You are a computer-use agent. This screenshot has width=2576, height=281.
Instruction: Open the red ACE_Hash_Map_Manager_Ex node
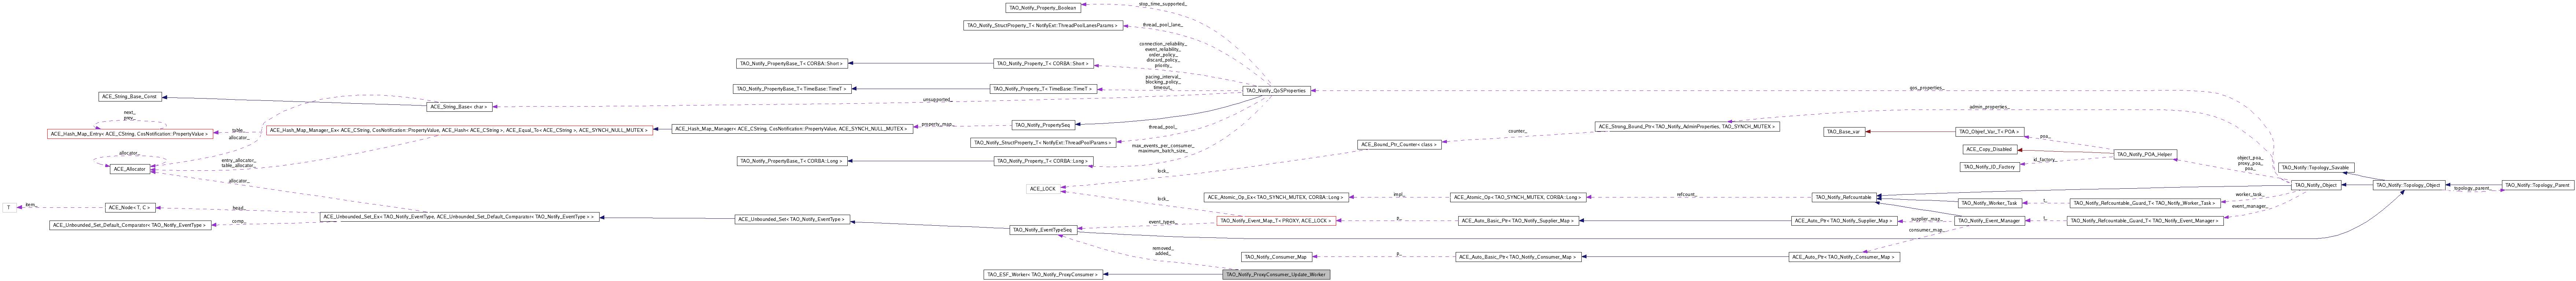(459, 130)
